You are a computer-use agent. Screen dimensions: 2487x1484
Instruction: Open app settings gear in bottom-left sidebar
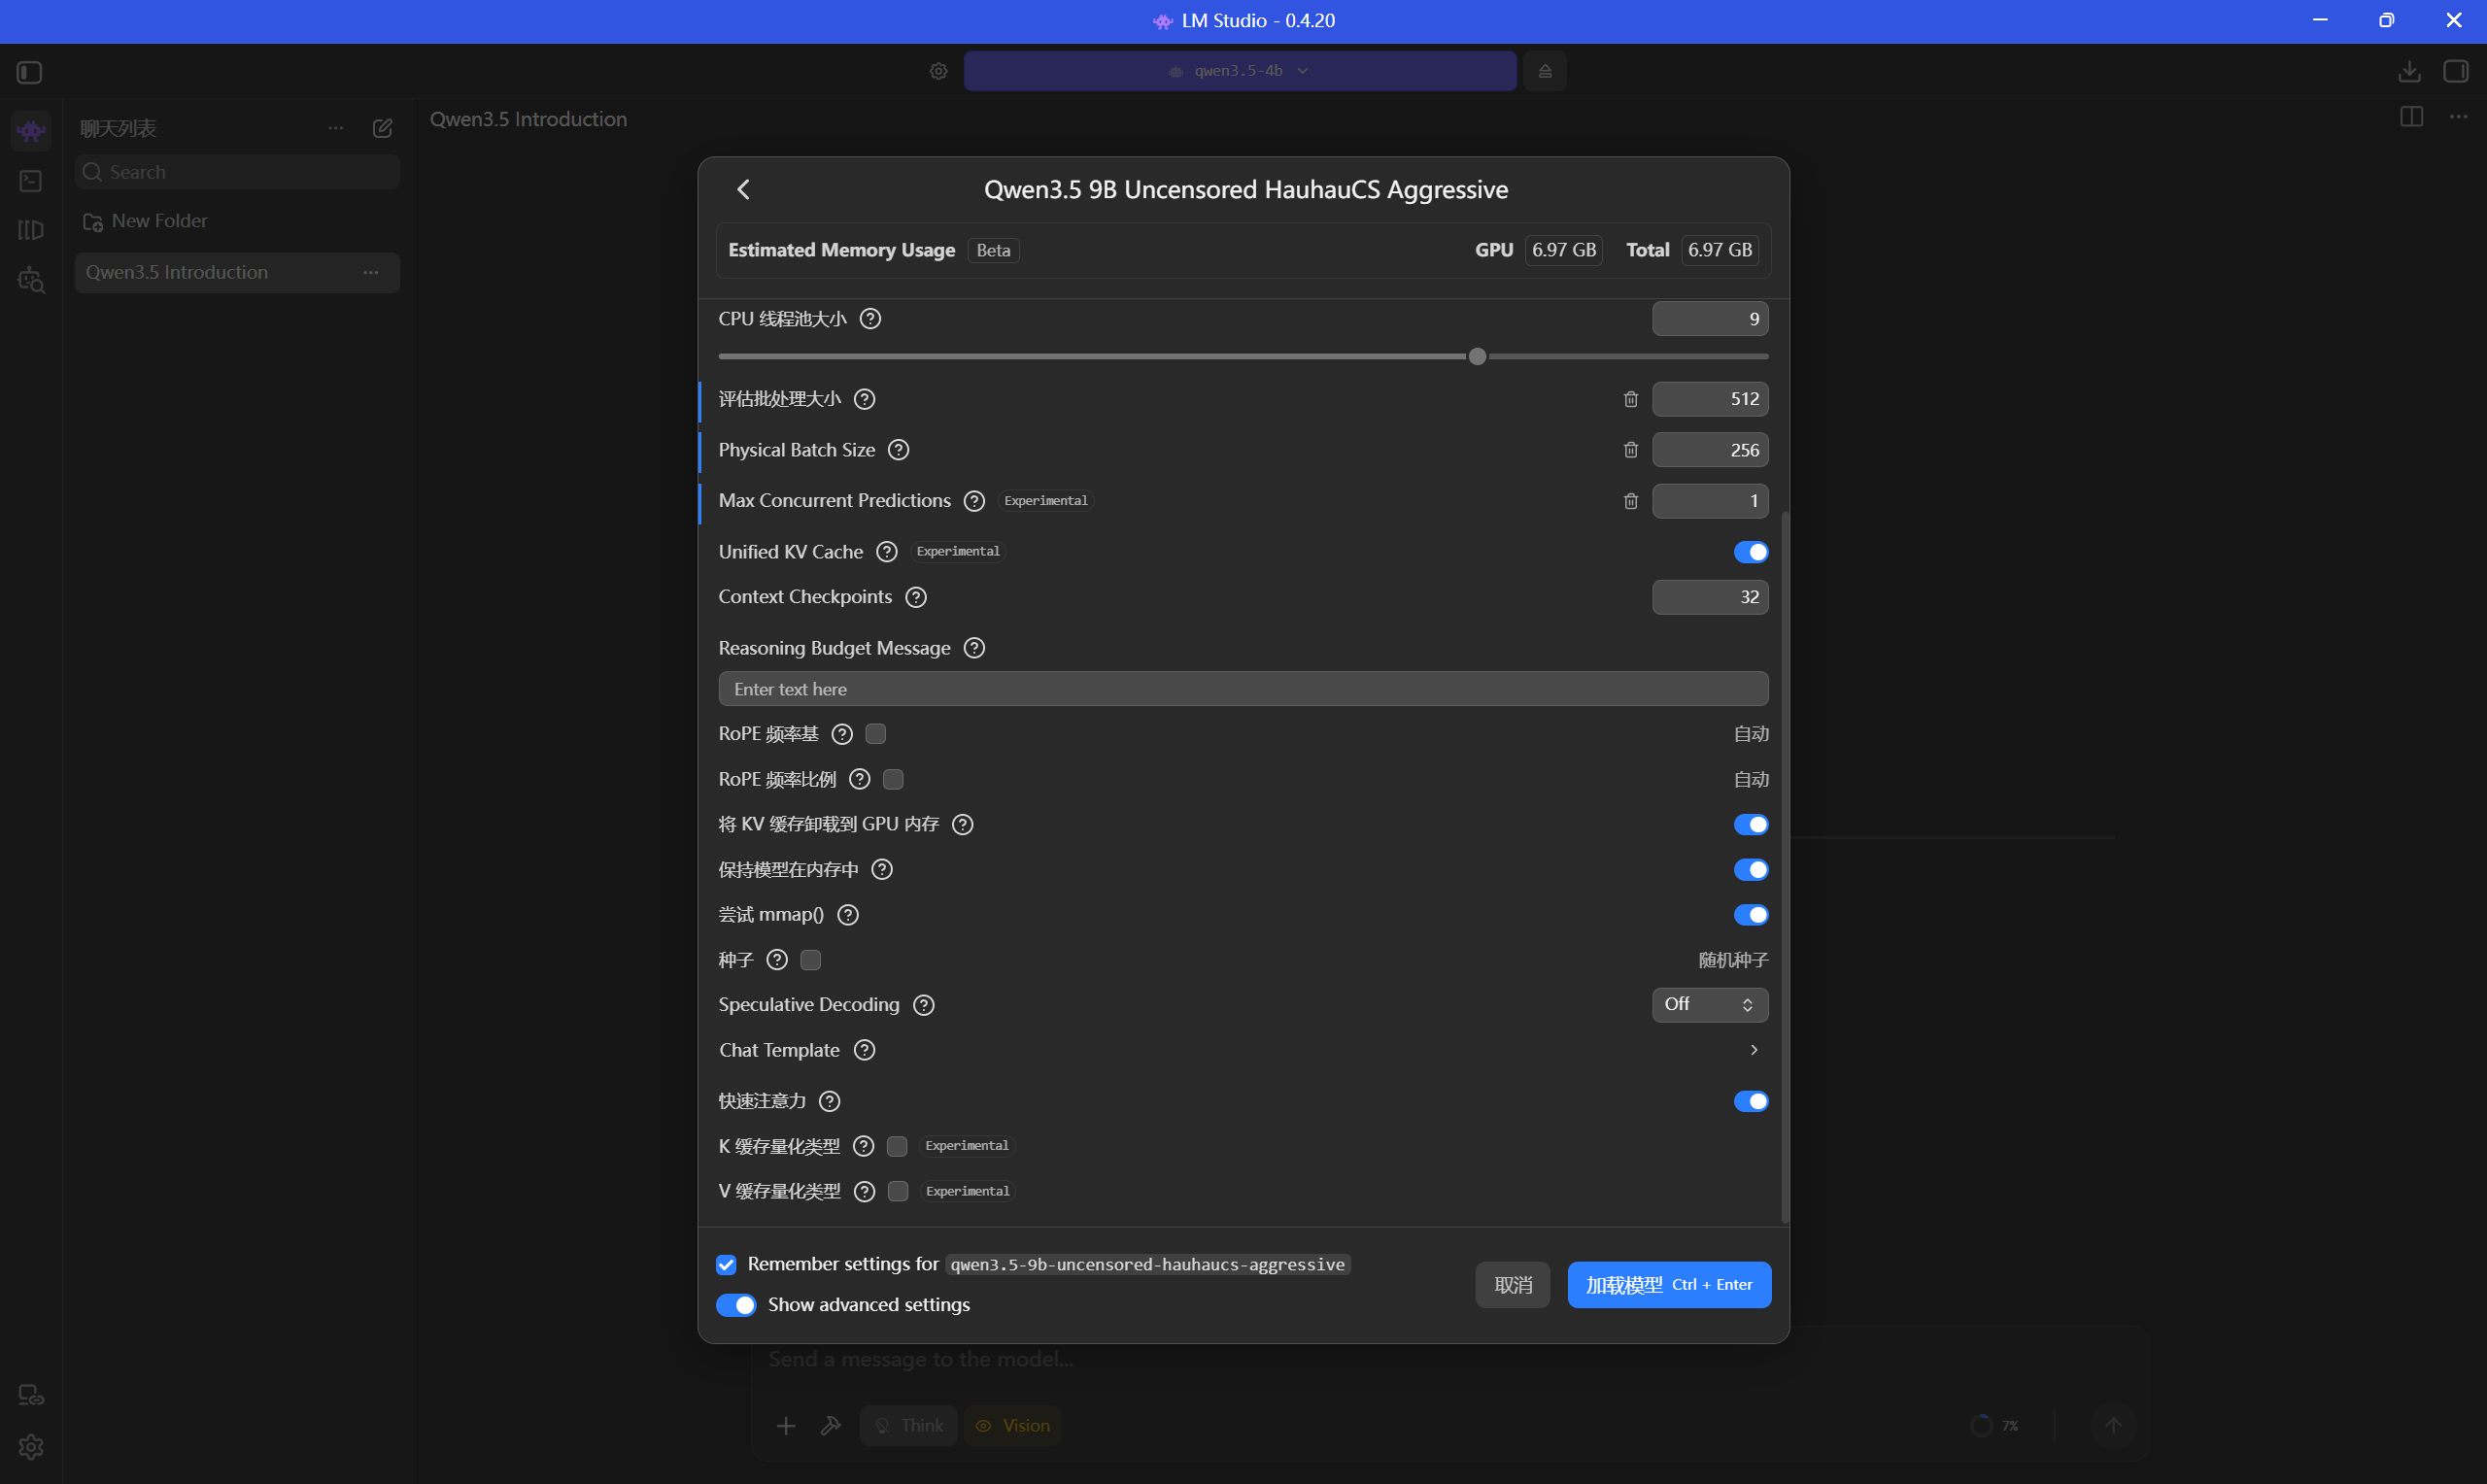pyautogui.click(x=31, y=1446)
